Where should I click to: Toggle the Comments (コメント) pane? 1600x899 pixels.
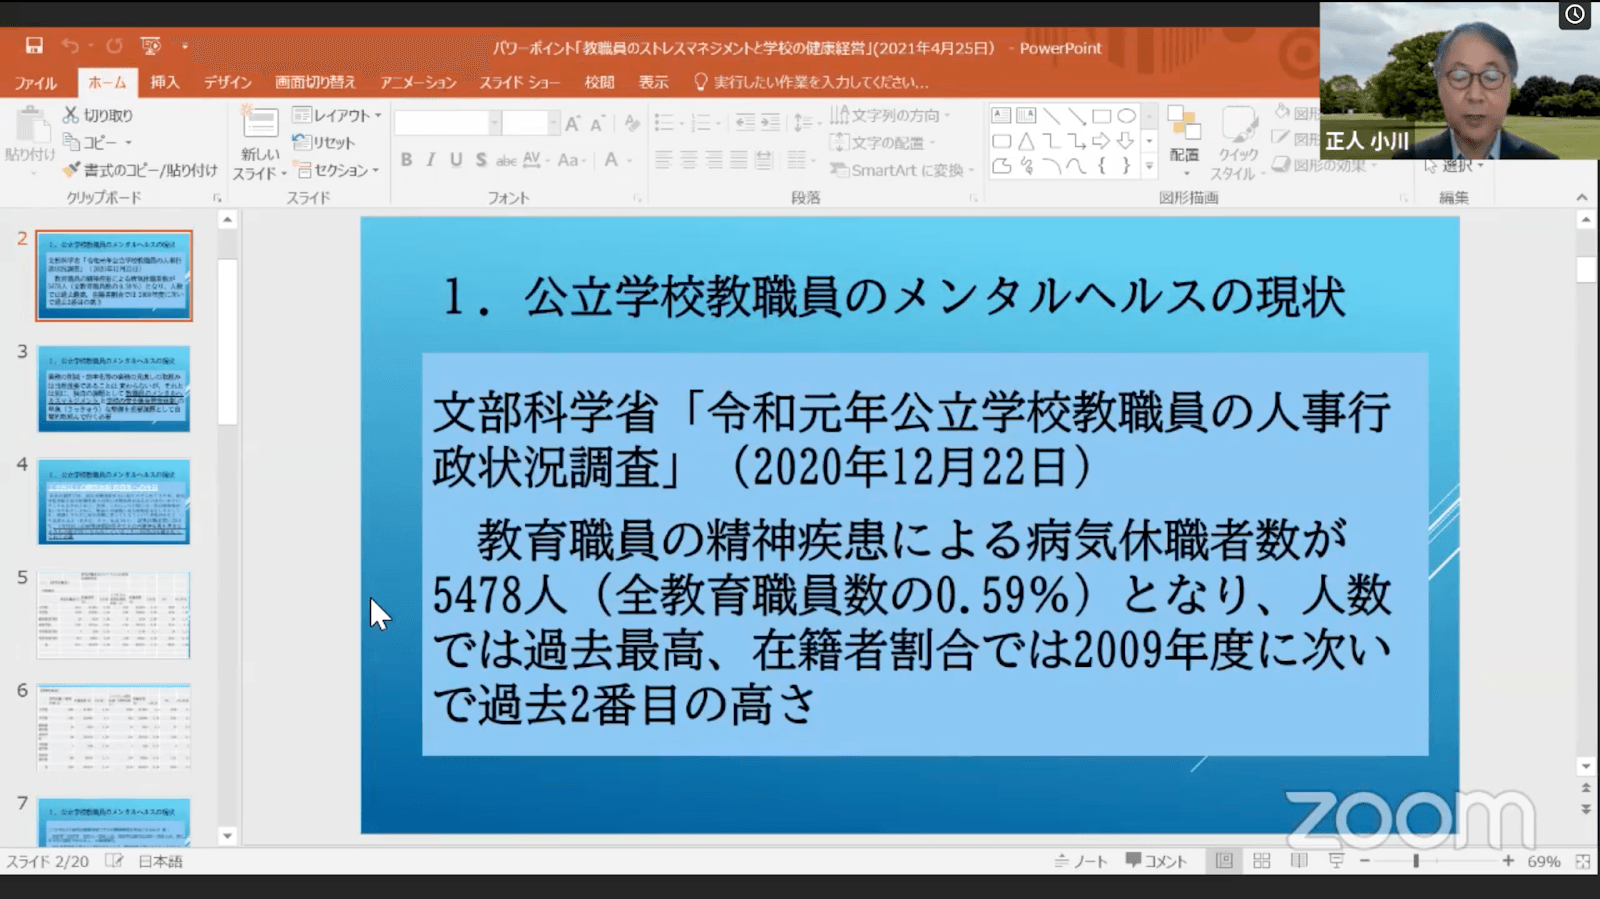[x=1156, y=861]
